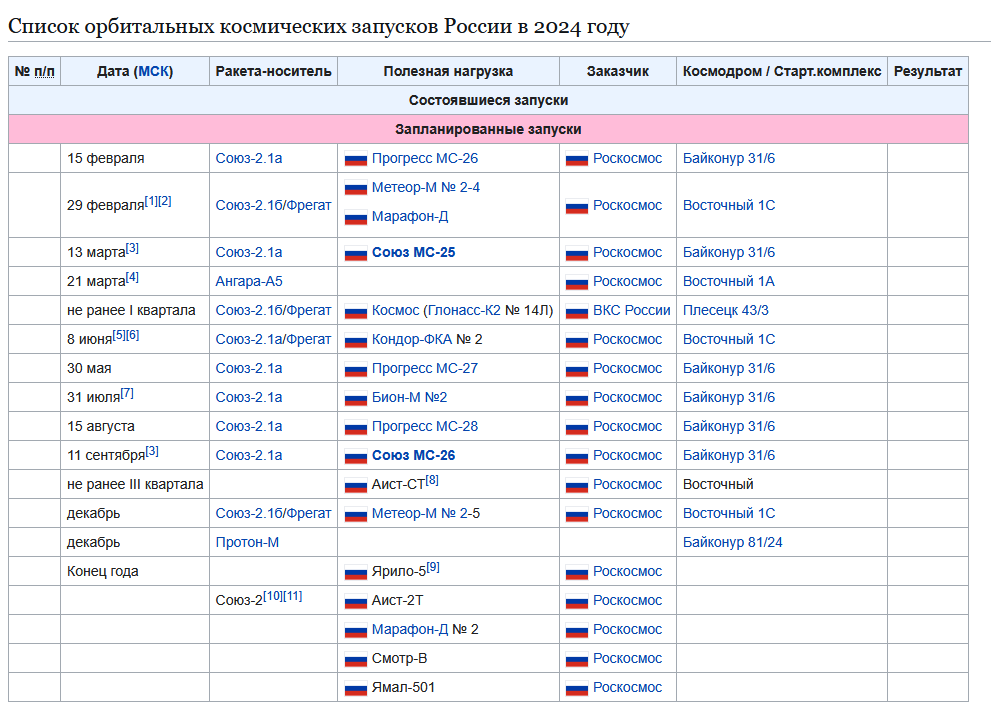
Task: Select the 'Конец года' date cell
Action: click(135, 571)
